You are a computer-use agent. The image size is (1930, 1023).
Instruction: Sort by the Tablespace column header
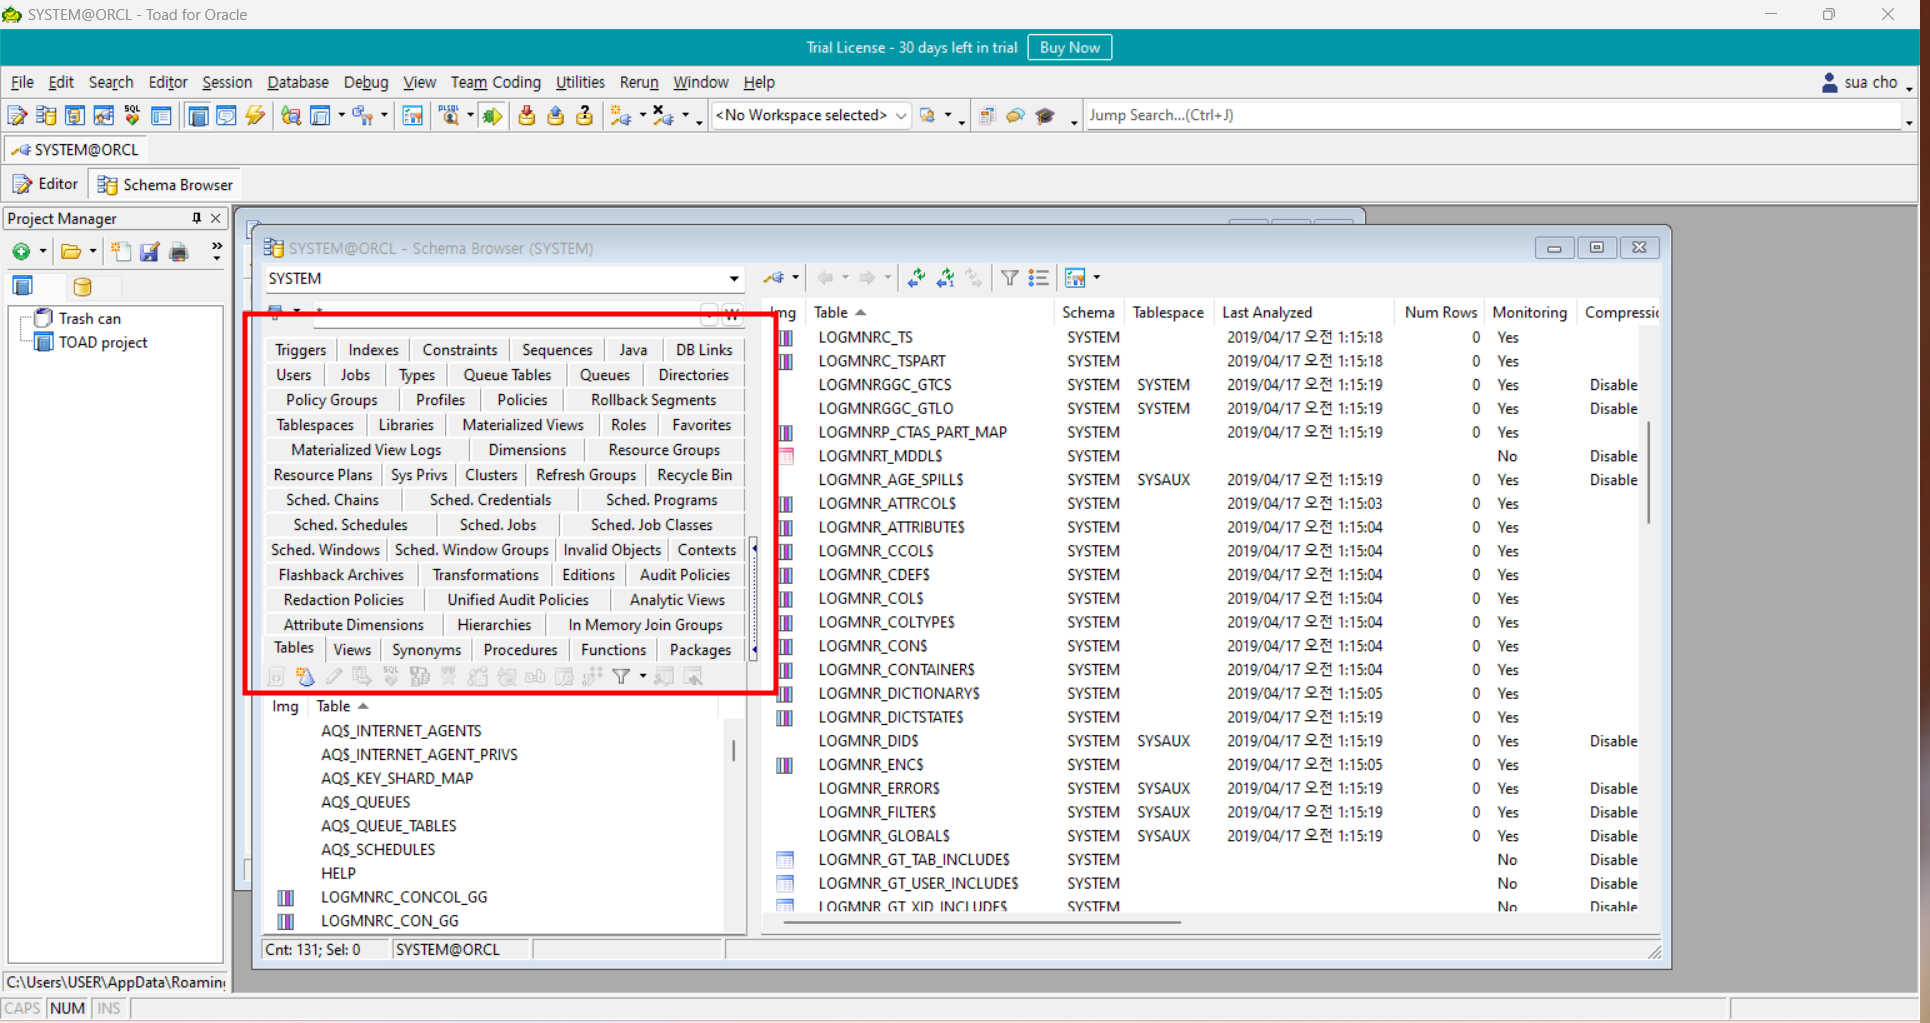1168,313
